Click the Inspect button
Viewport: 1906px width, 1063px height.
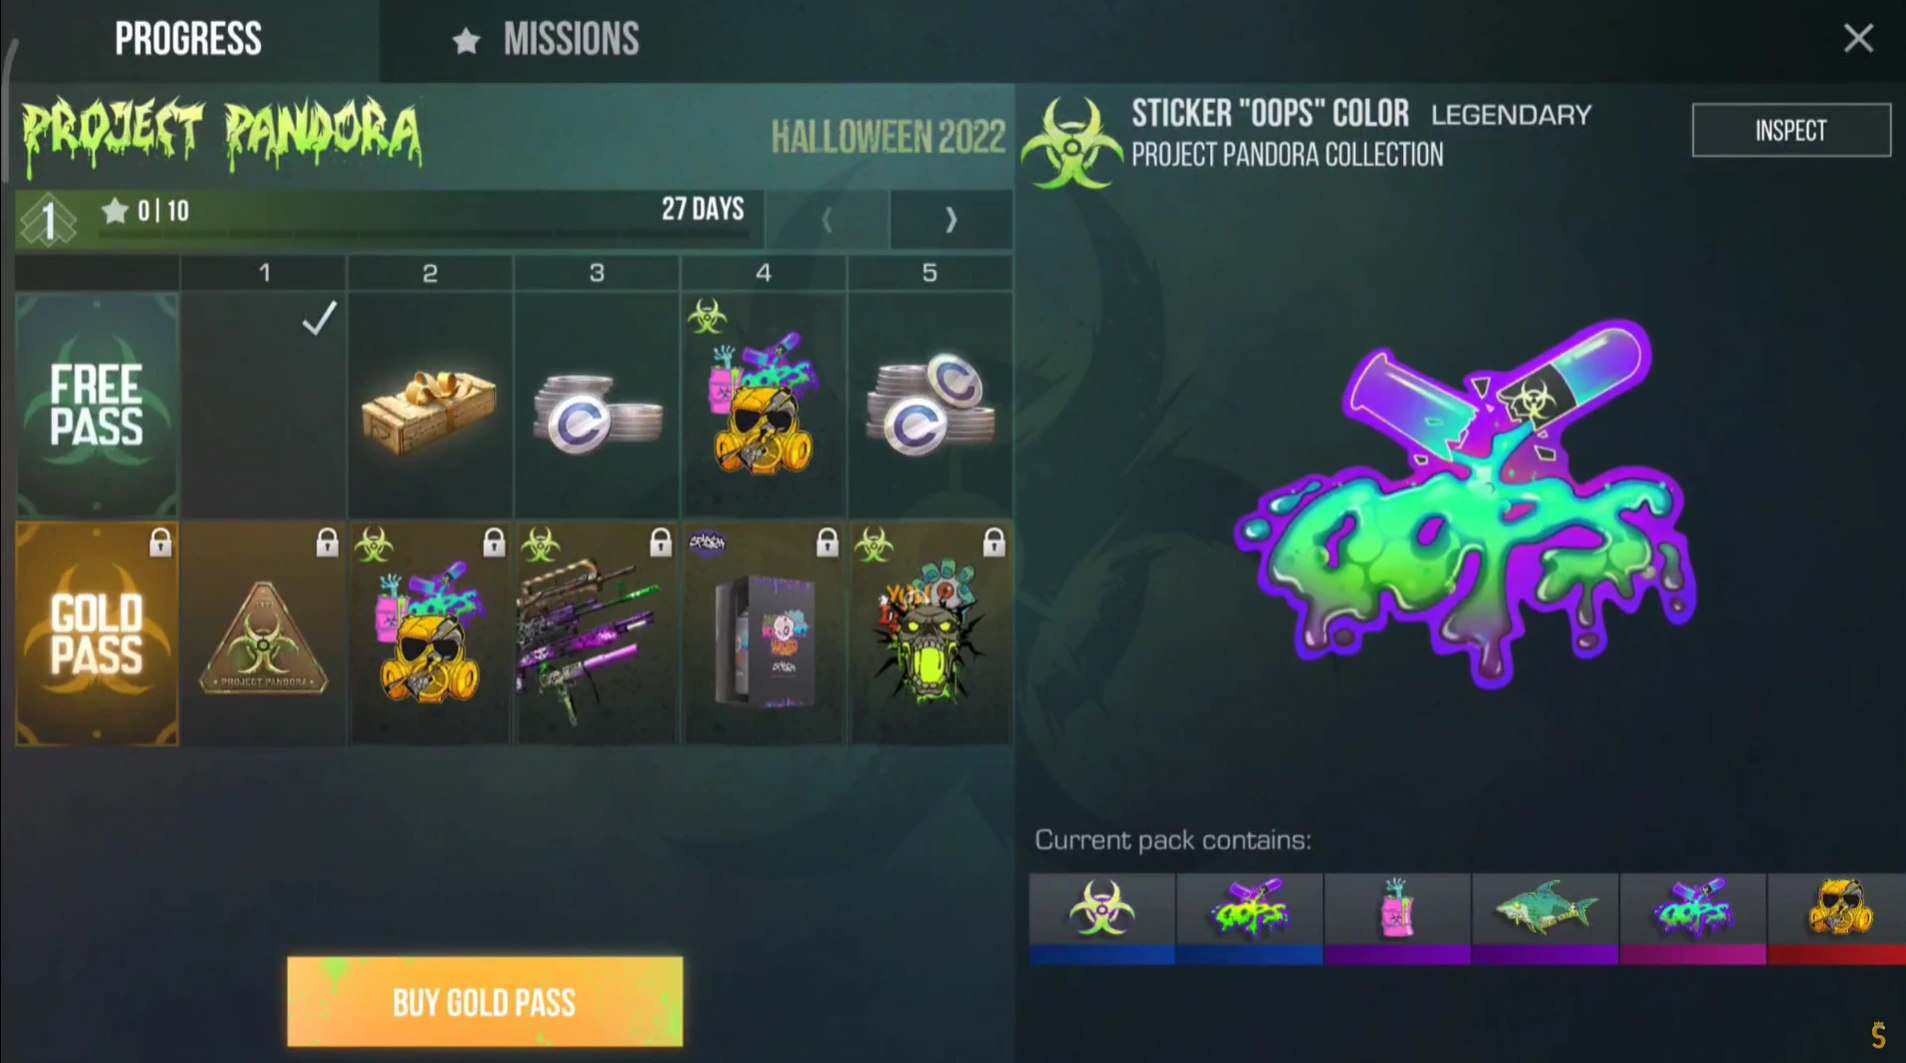tap(1791, 130)
